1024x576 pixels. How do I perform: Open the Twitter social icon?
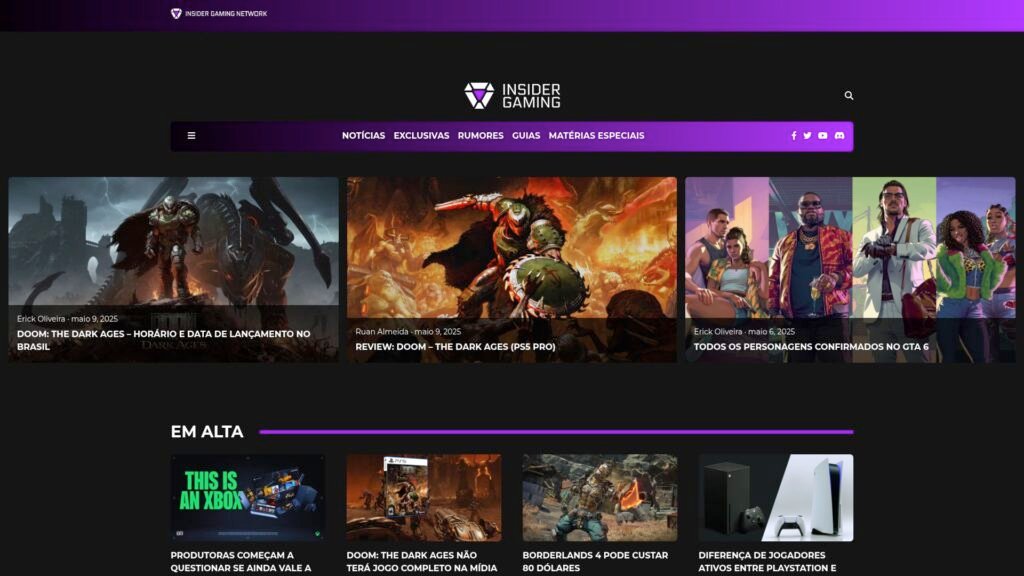tap(807, 136)
